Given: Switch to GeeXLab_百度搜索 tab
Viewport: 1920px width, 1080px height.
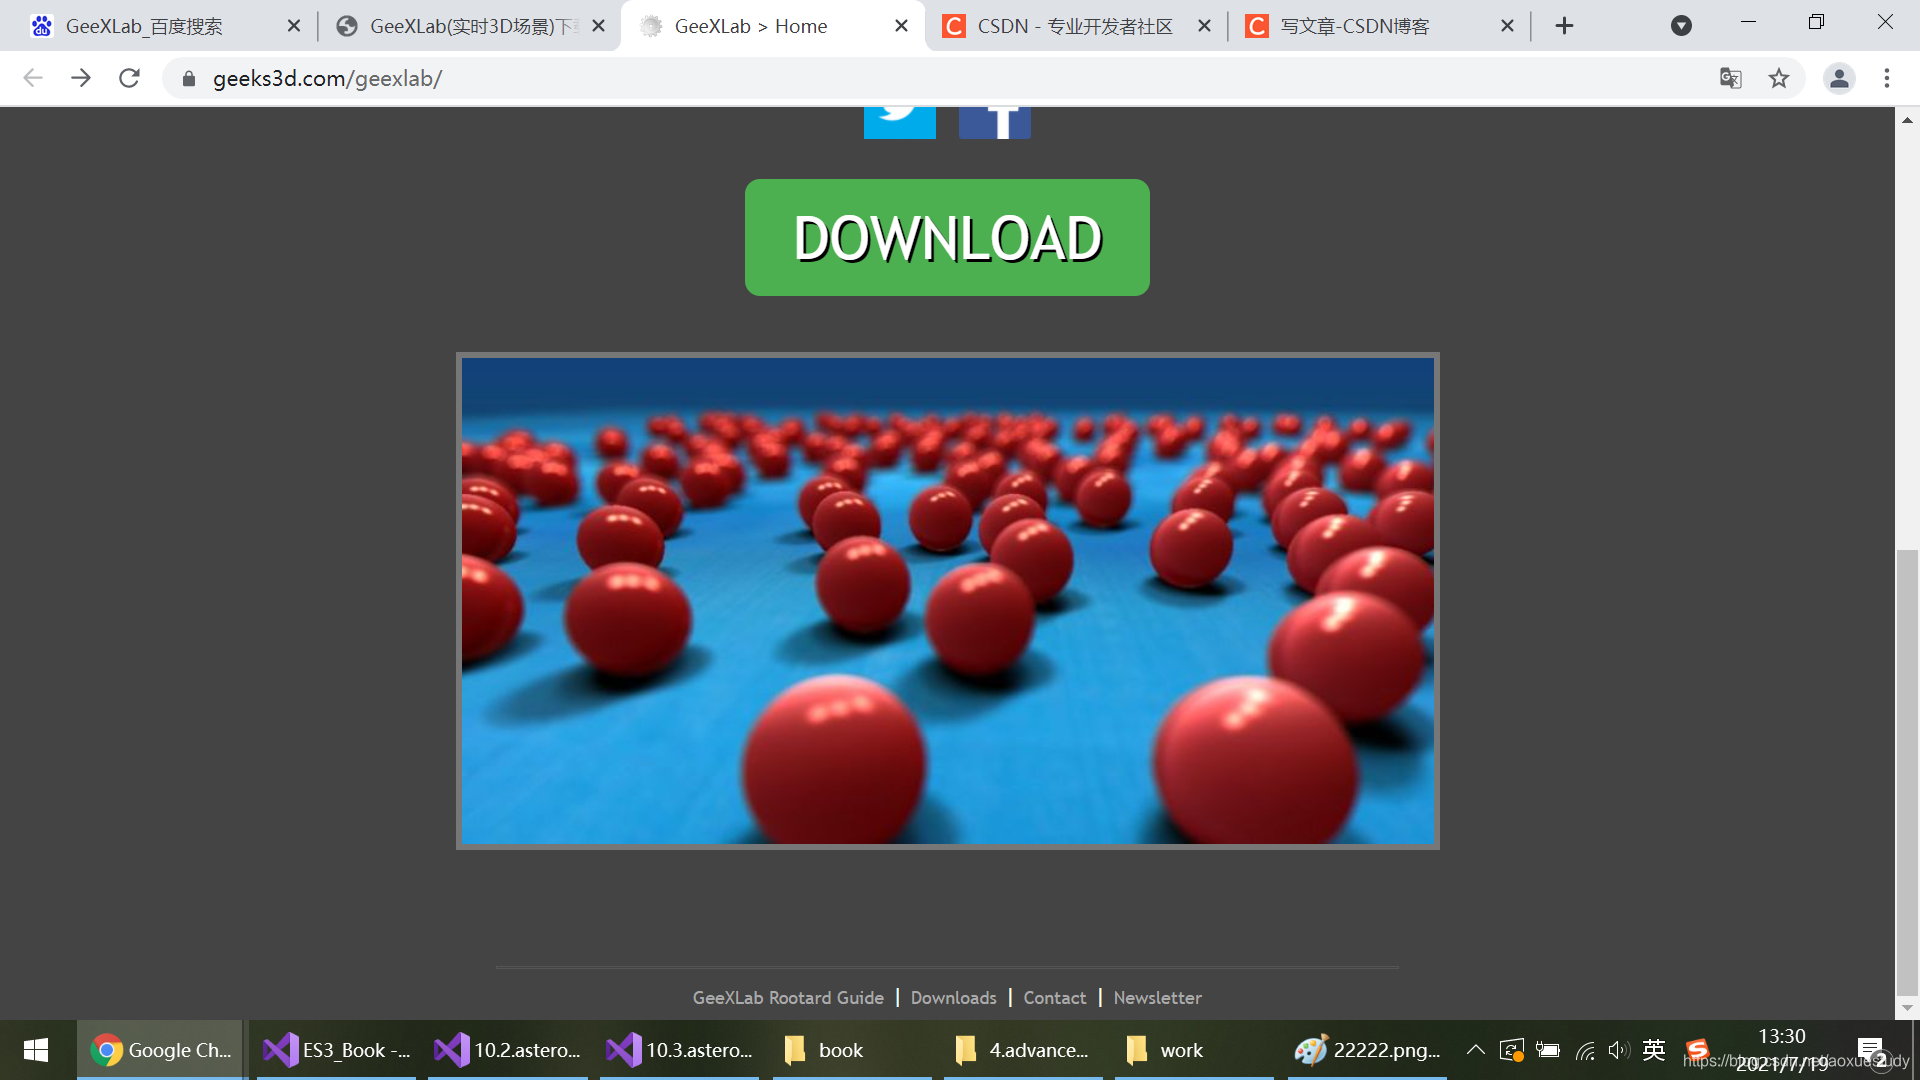Looking at the screenshot, I should pos(145,26).
